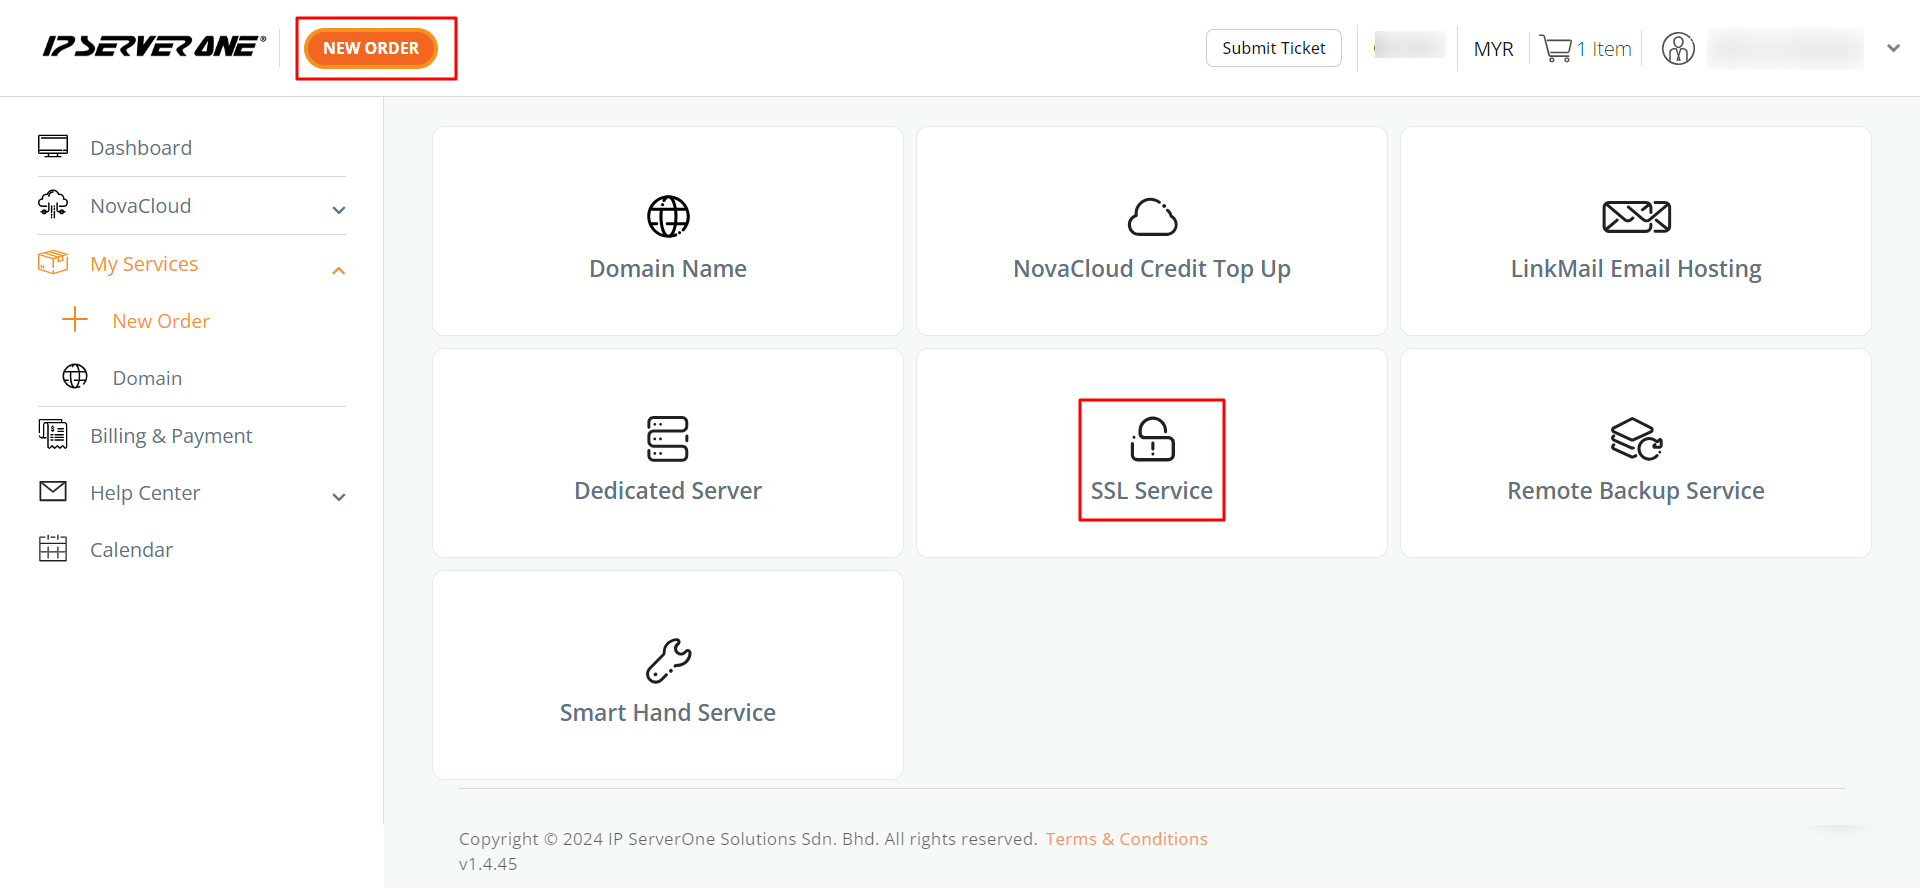Select NovaCloud Credit Top Up label
The width and height of the screenshot is (1920, 889).
click(1152, 269)
